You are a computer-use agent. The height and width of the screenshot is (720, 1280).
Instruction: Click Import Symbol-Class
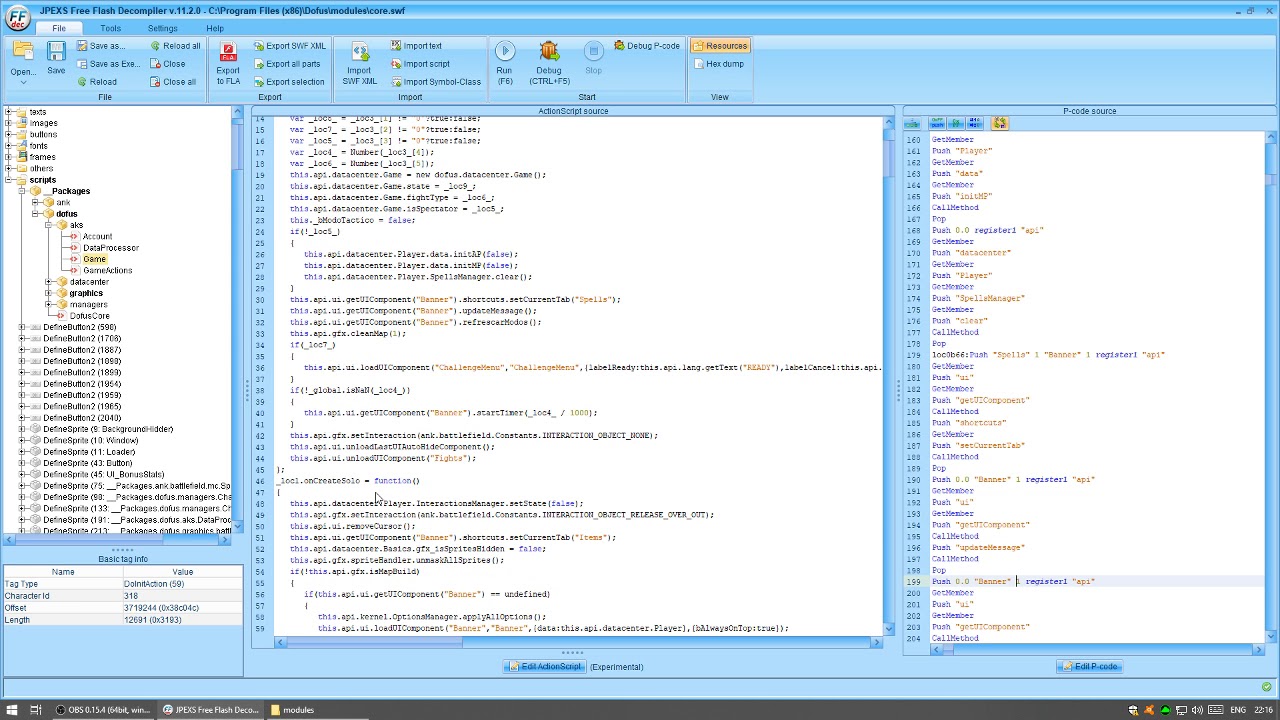click(435, 82)
